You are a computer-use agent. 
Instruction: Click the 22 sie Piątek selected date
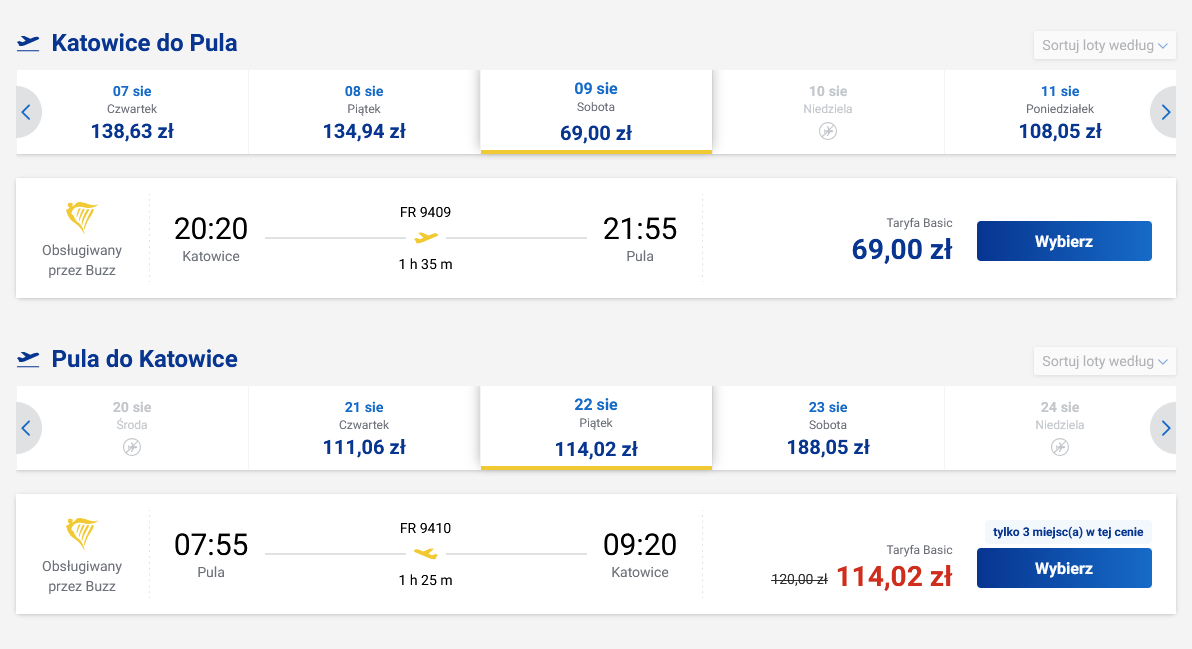pos(596,427)
